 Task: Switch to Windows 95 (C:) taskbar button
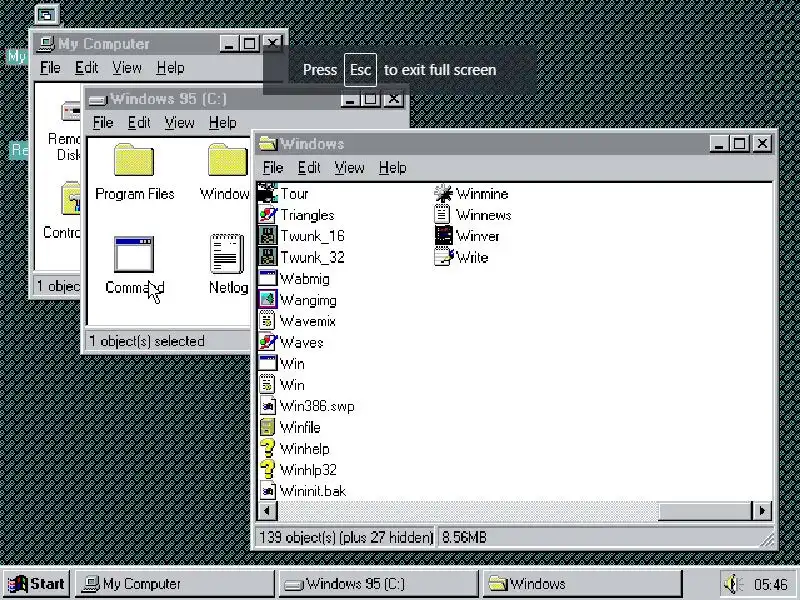click(x=378, y=584)
